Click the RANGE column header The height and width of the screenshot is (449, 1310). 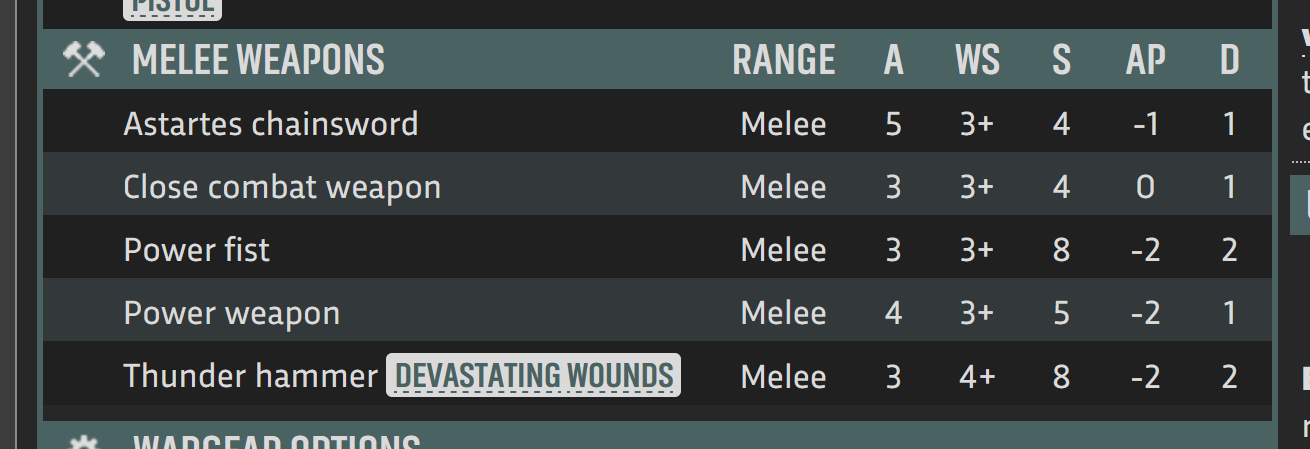click(784, 60)
